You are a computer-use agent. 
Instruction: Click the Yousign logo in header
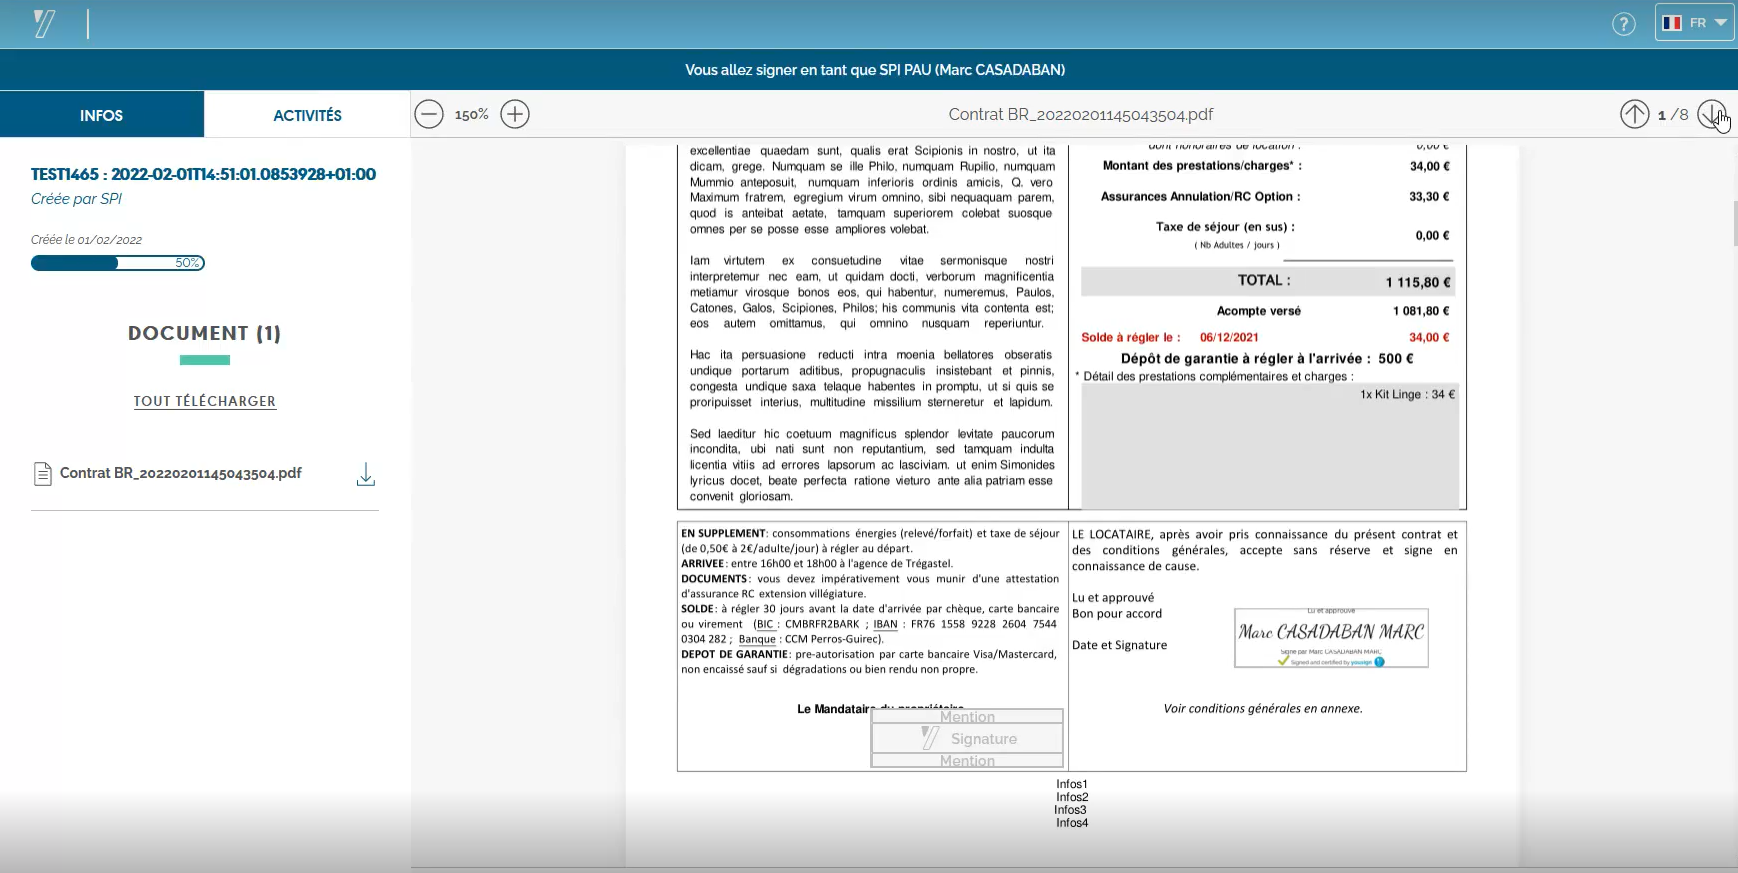pos(44,23)
